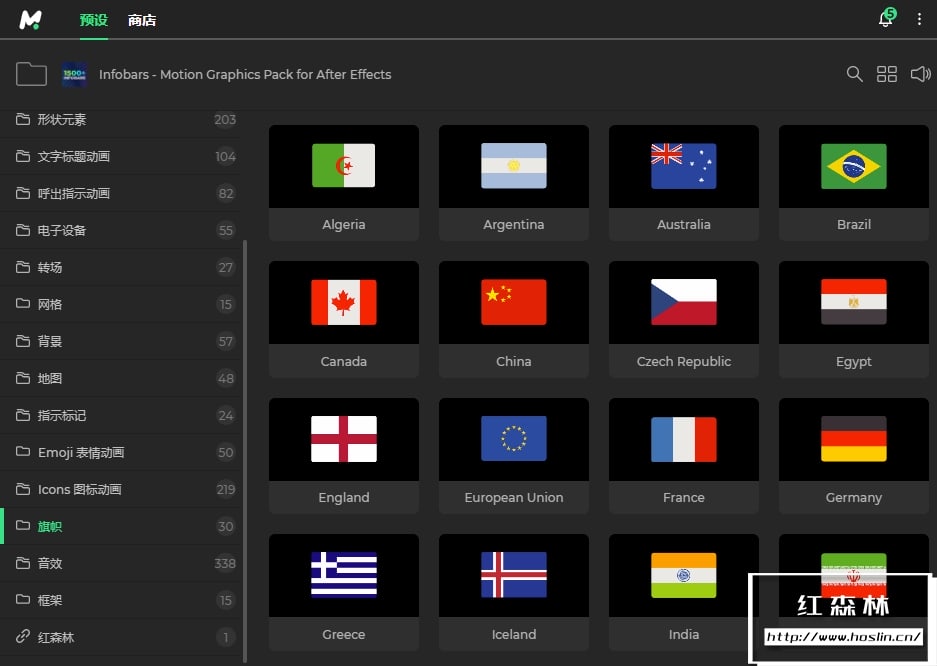The image size is (937, 666).
Task: Select the Iceland flag preset
Action: (x=514, y=592)
